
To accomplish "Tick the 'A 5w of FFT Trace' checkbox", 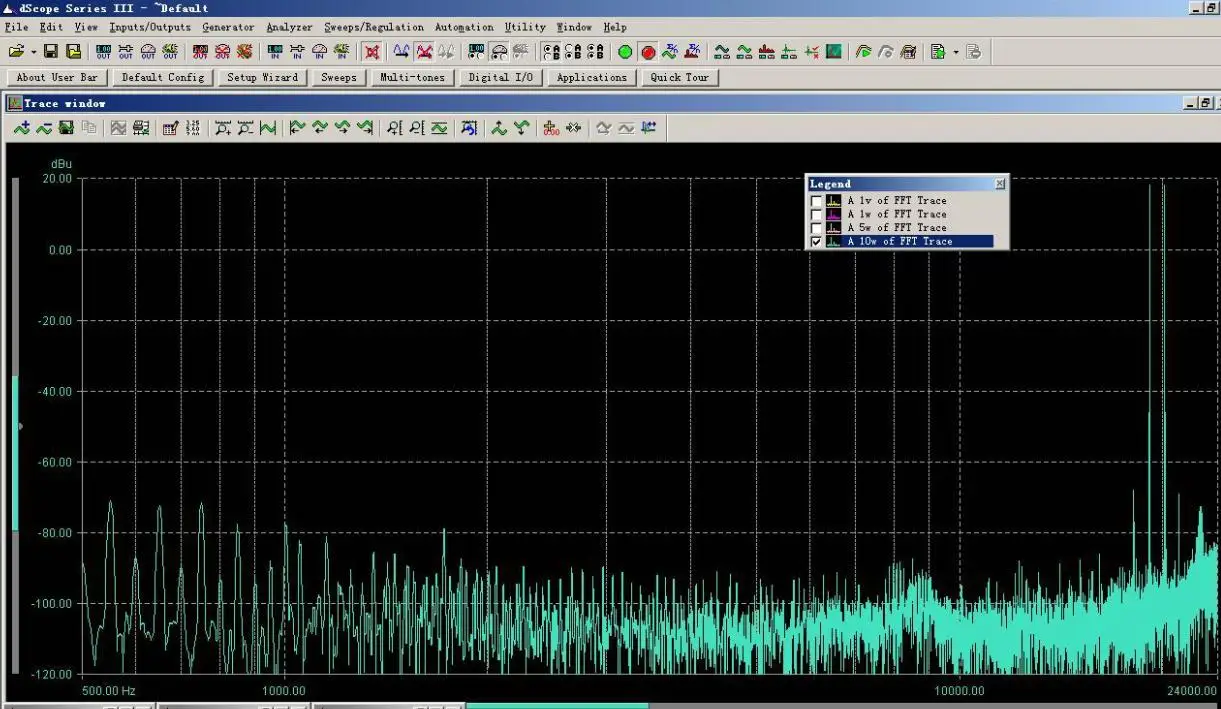I will pyautogui.click(x=816, y=228).
